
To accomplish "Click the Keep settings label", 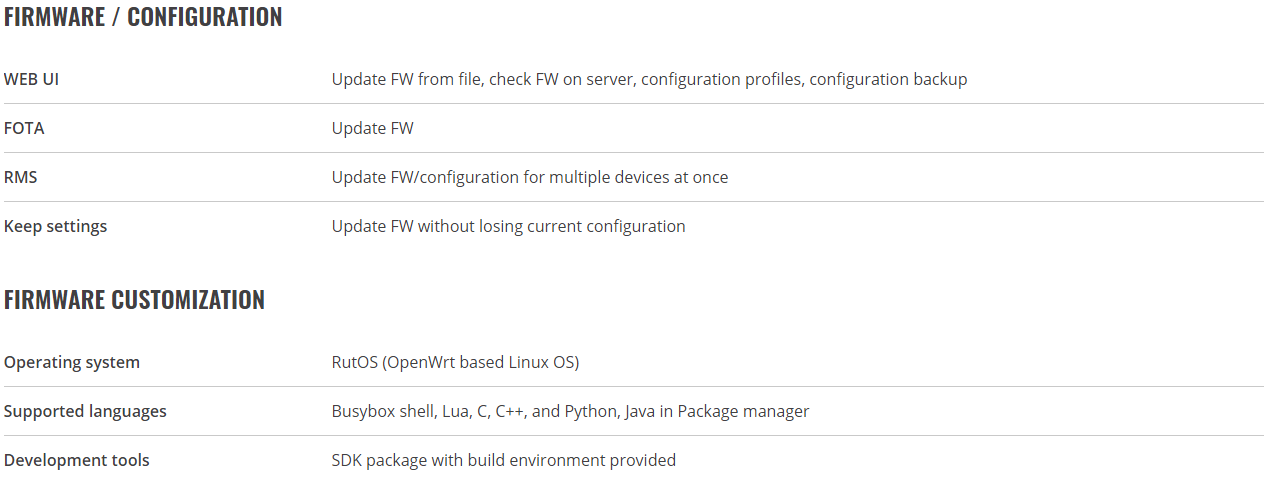I will (55, 226).
